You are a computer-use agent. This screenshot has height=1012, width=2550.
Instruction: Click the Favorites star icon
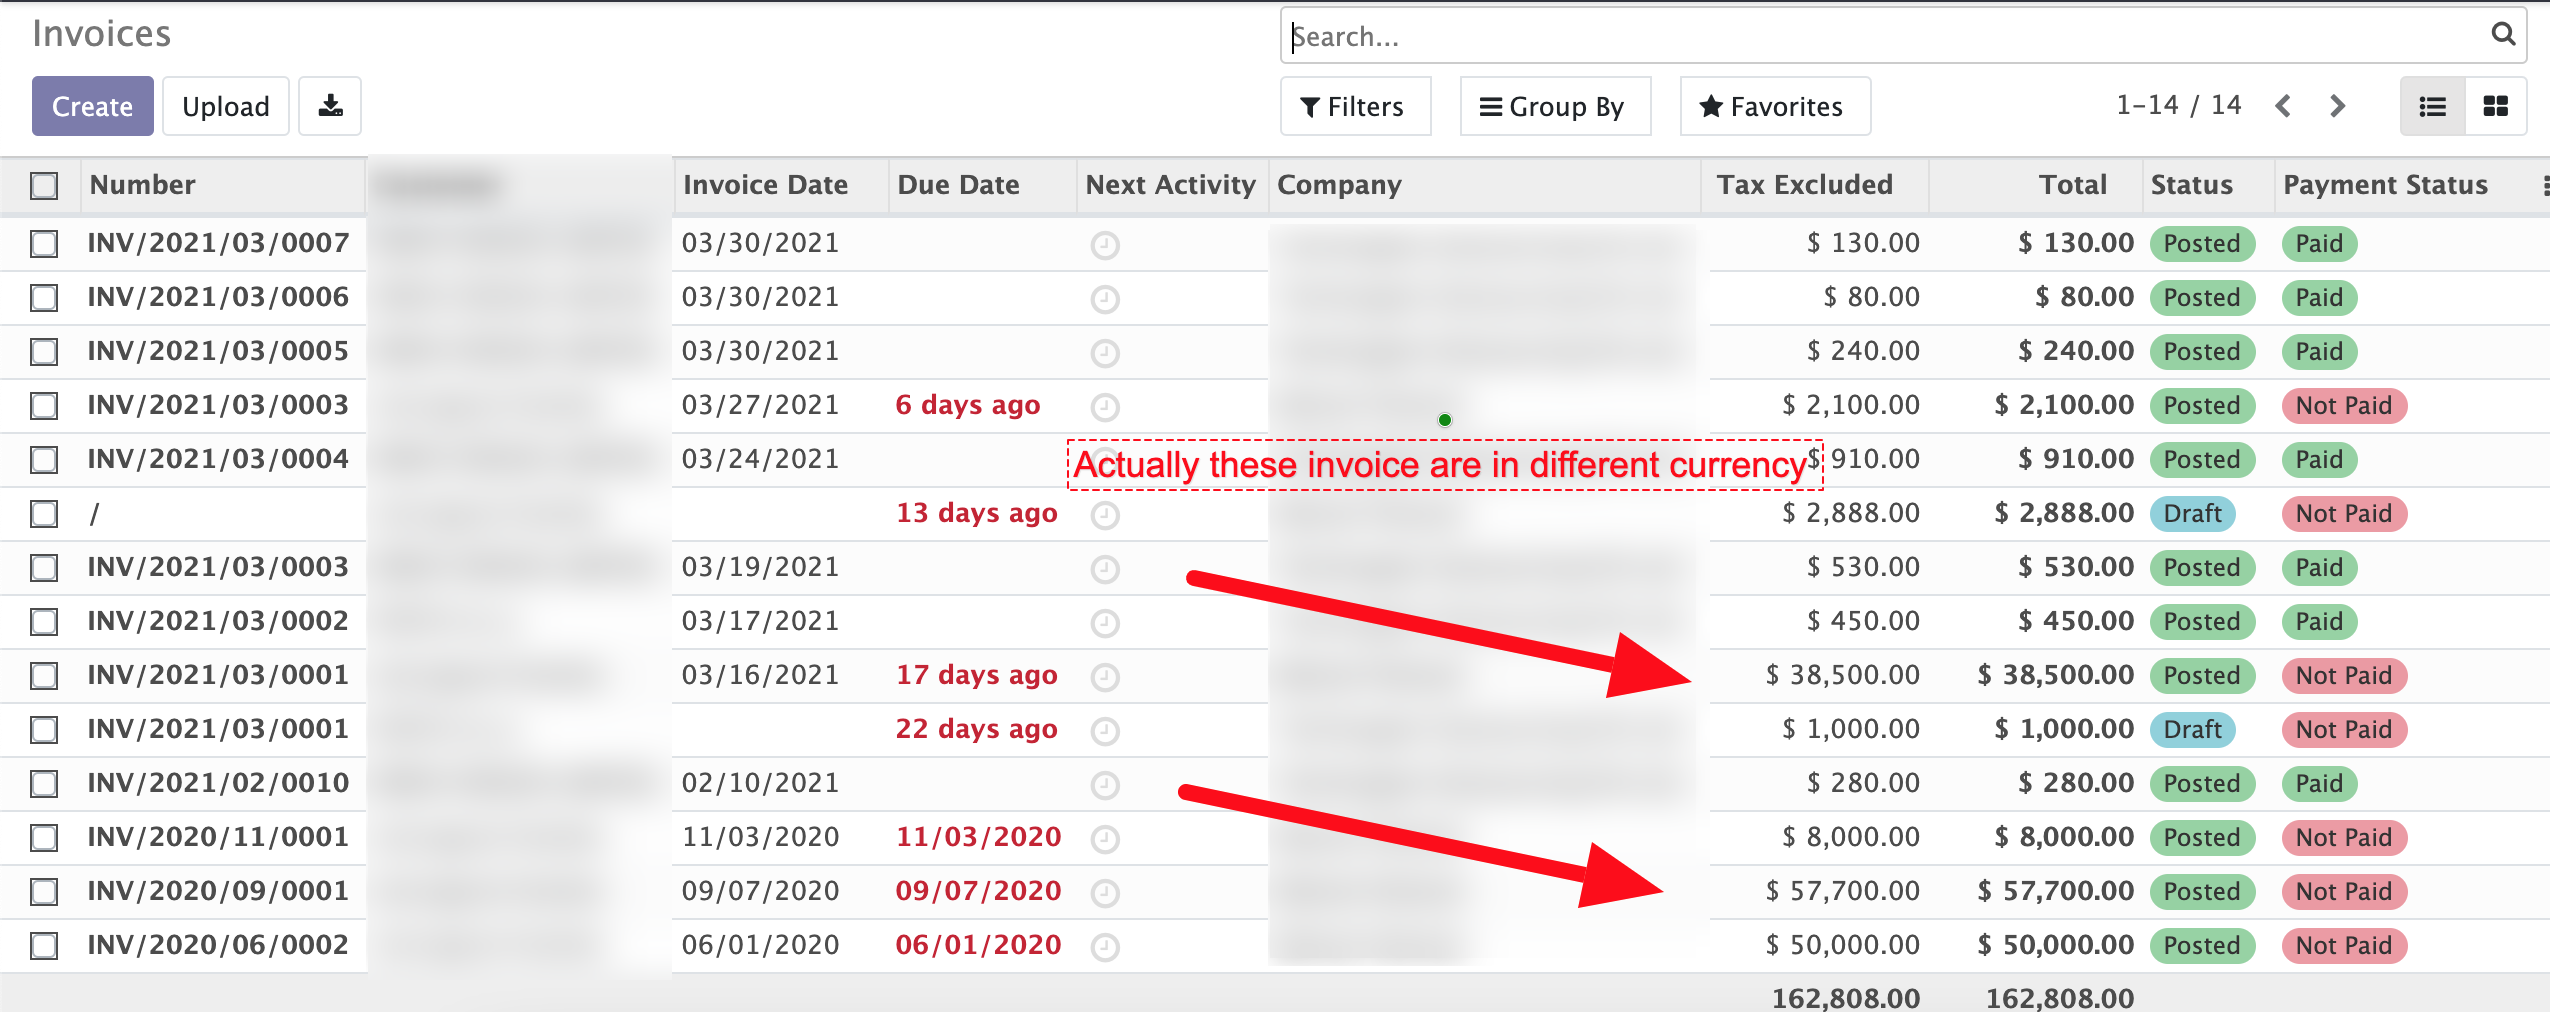click(x=1711, y=105)
